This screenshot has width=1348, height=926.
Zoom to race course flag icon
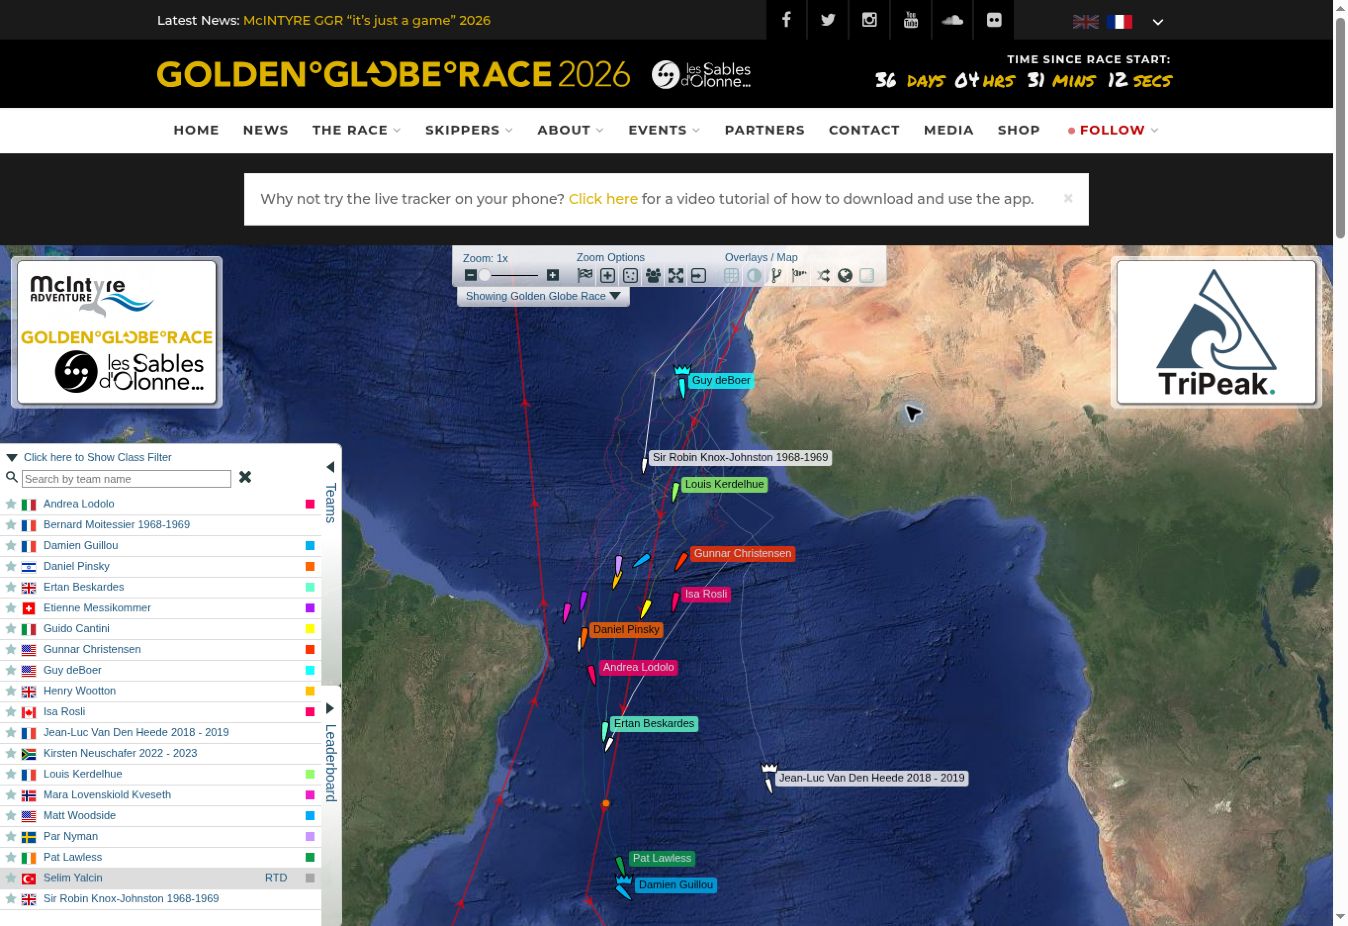tap(585, 276)
